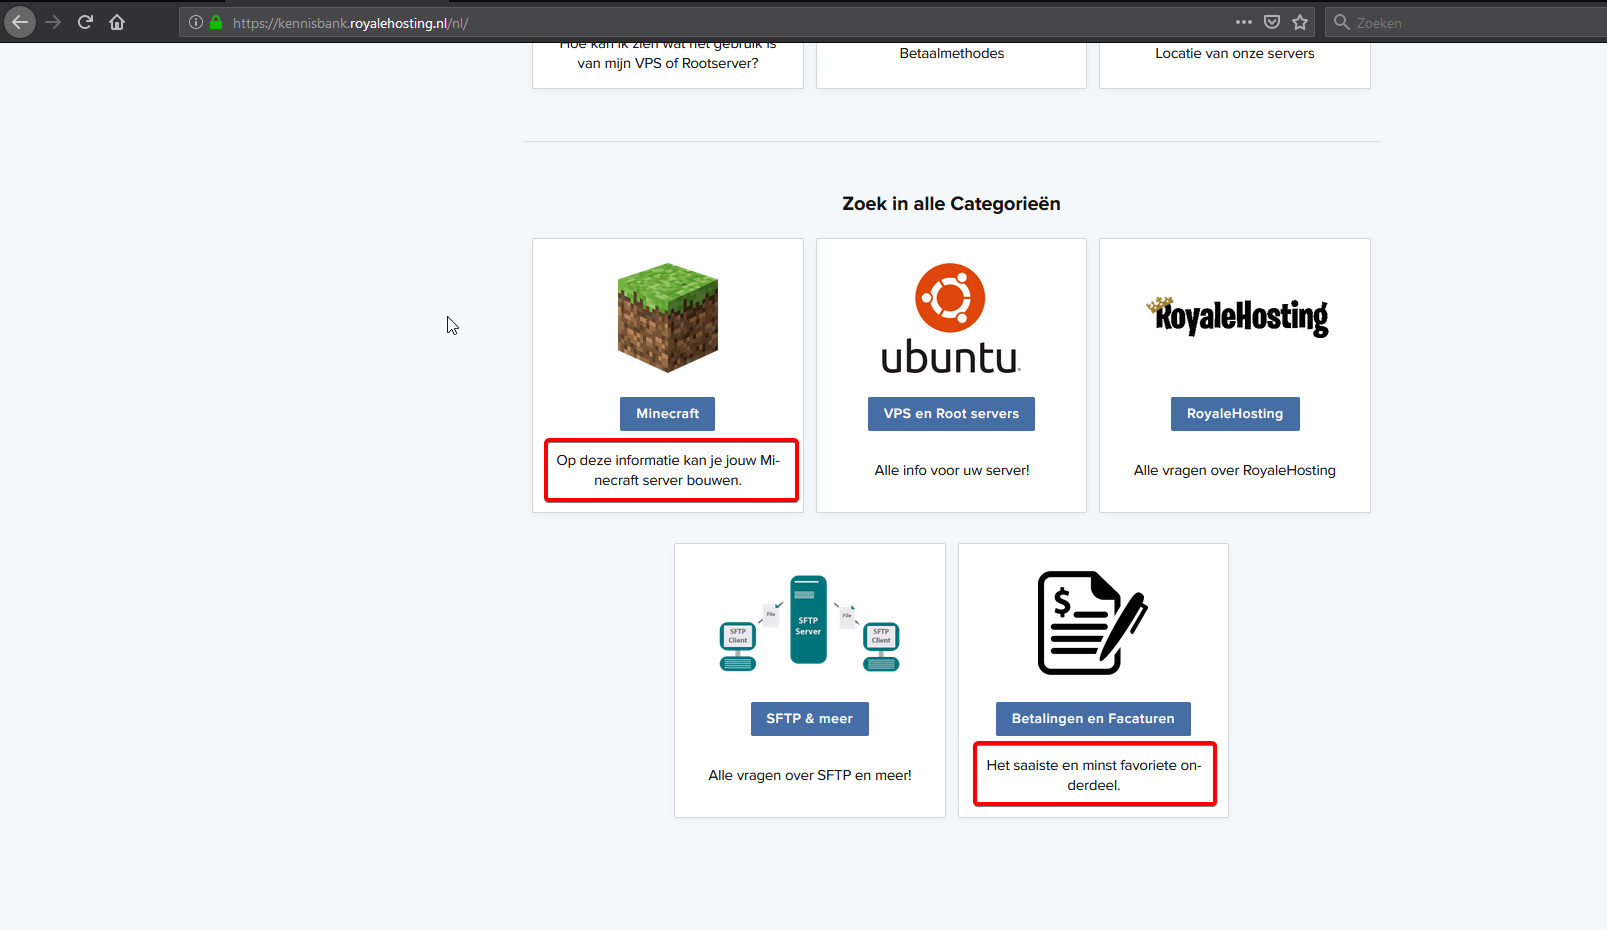Click the Minecraft grass block image

pyautogui.click(x=668, y=317)
